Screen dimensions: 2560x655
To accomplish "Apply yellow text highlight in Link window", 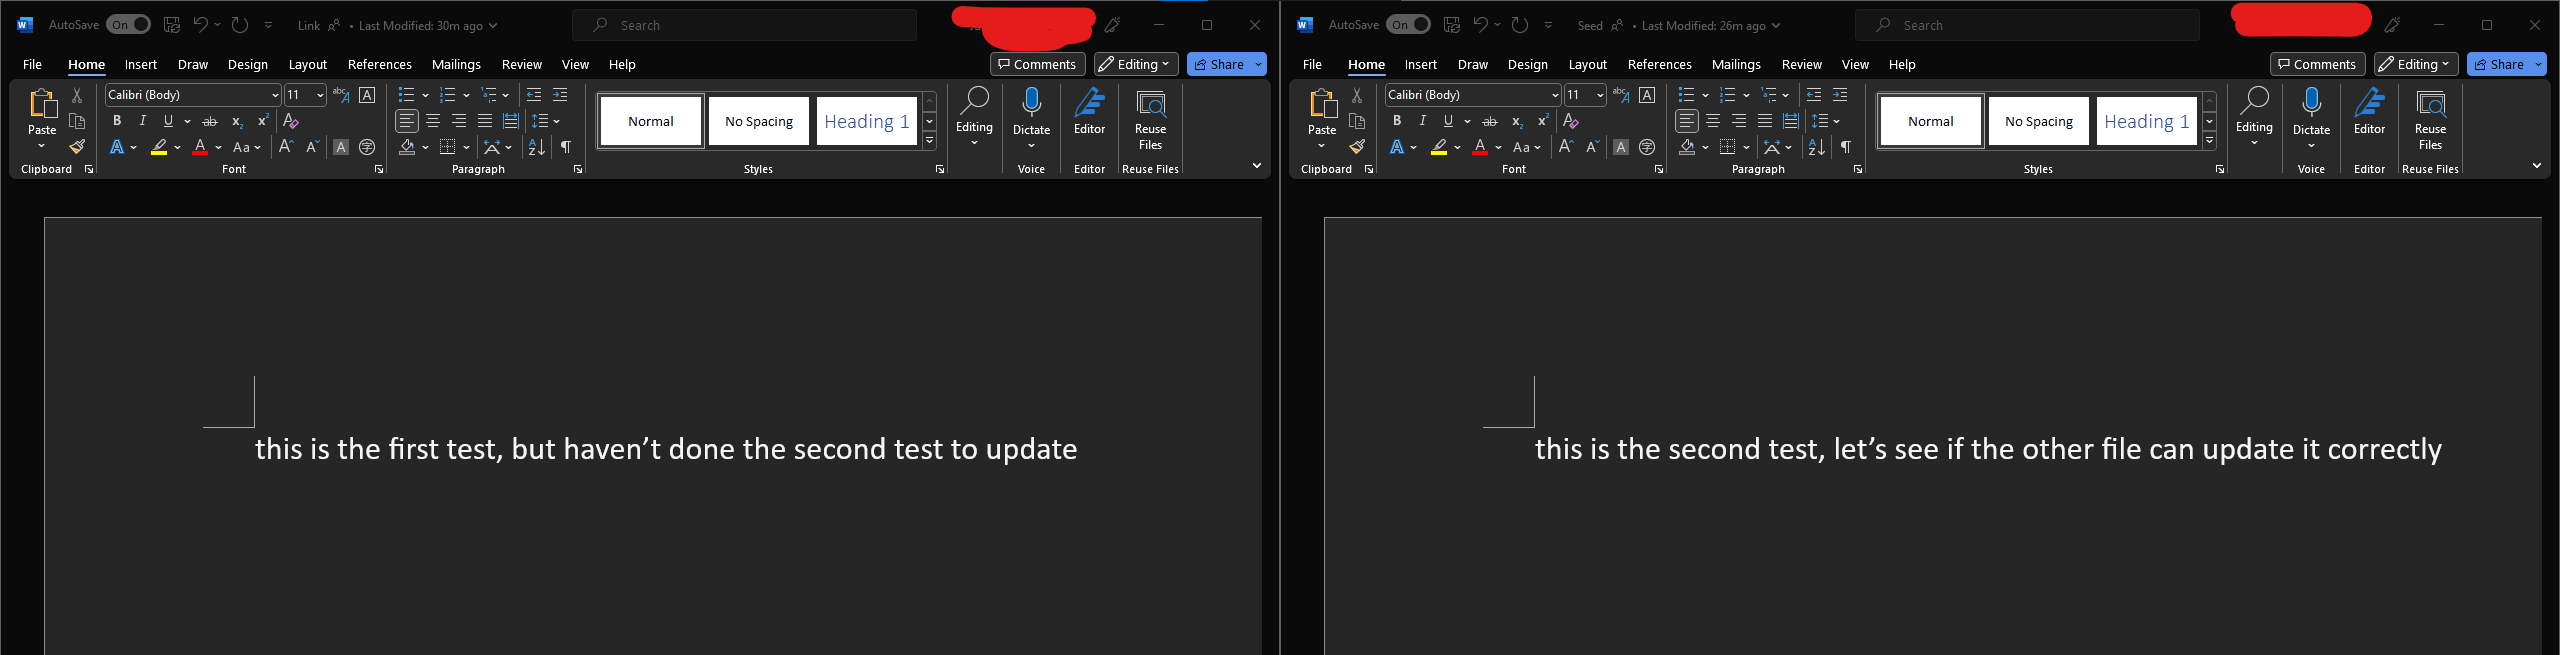I will (159, 147).
